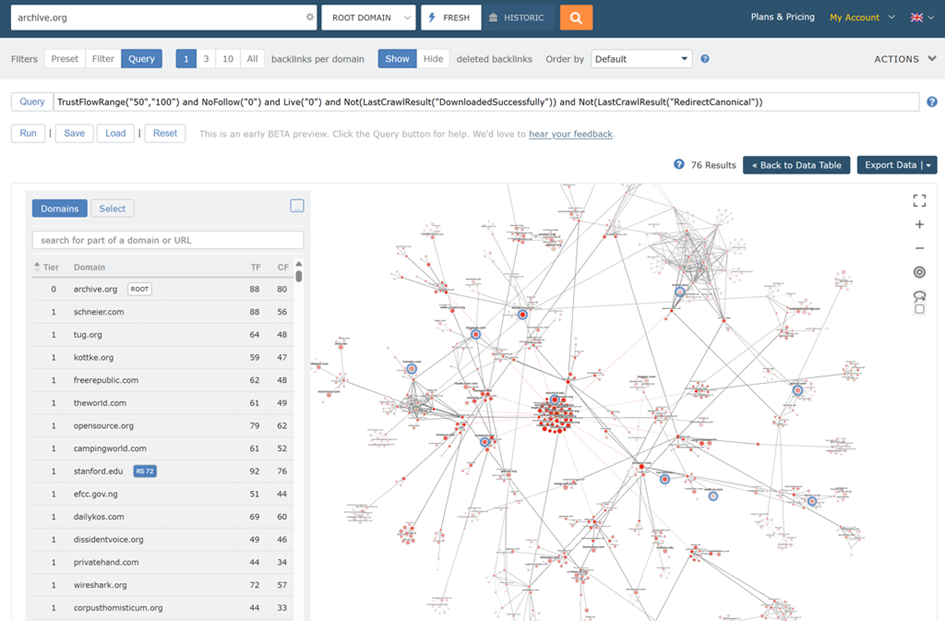This screenshot has height=621, width=945.
Task: Select the dailykos.com row
Action: click(x=163, y=517)
